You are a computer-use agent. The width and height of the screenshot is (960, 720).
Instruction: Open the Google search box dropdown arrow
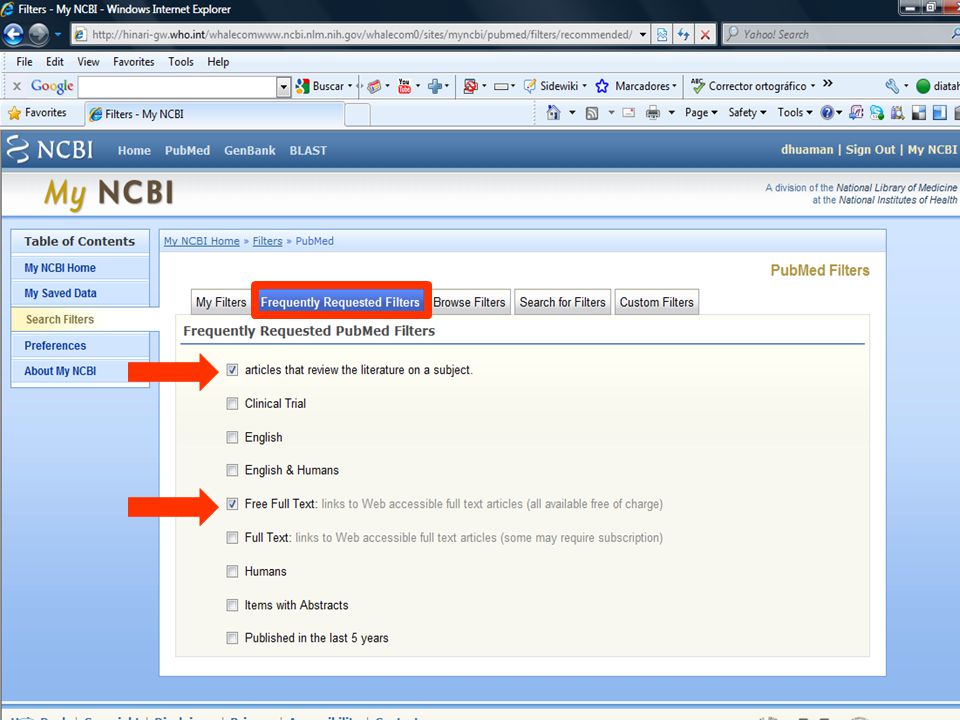click(x=283, y=87)
